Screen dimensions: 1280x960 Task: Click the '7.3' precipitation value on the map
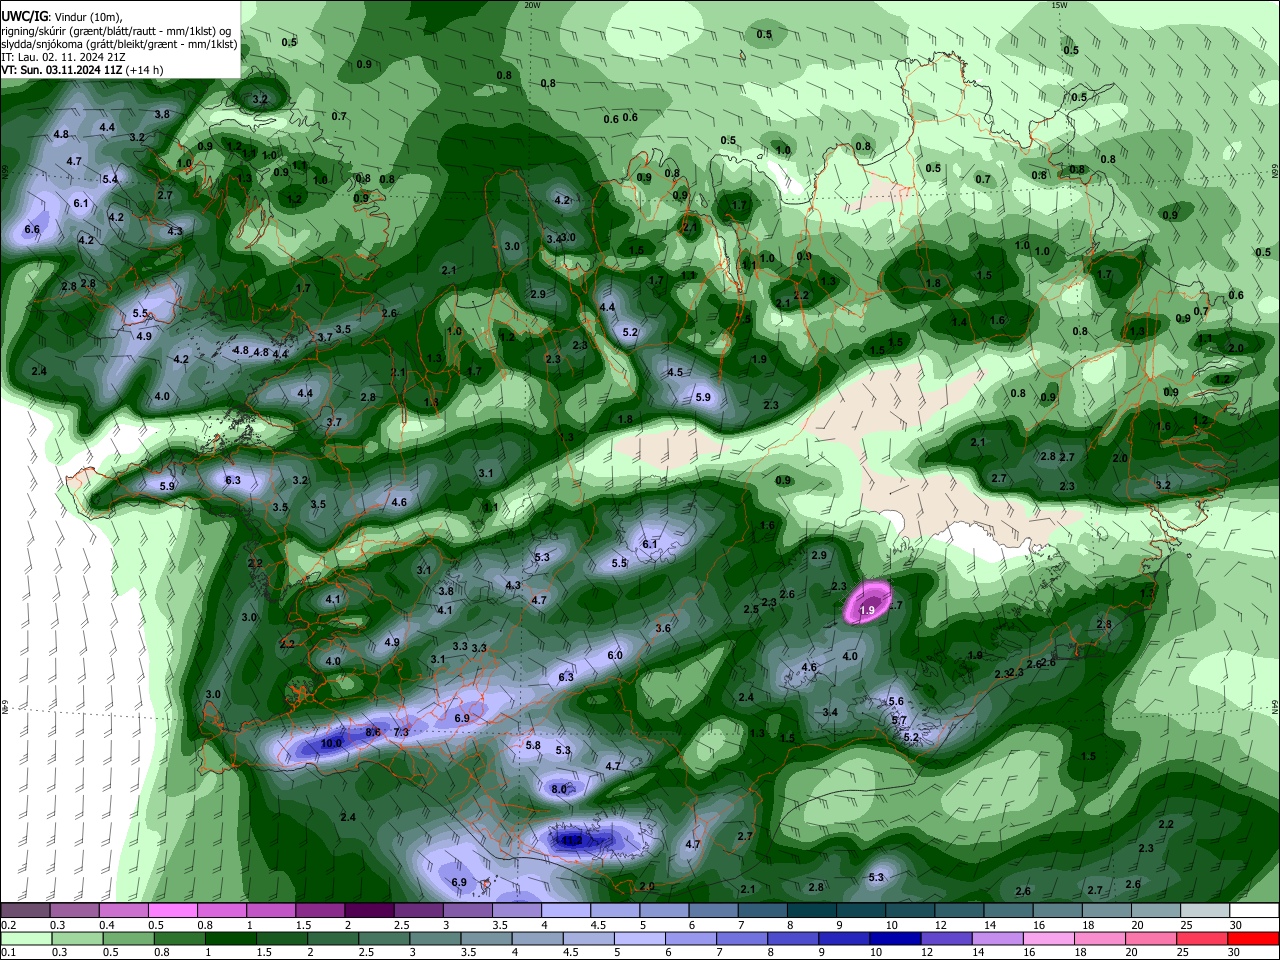pos(401,732)
